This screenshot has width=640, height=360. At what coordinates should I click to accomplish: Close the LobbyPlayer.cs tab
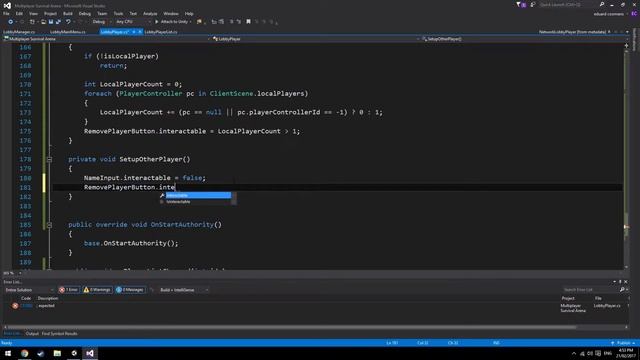tap(140, 32)
